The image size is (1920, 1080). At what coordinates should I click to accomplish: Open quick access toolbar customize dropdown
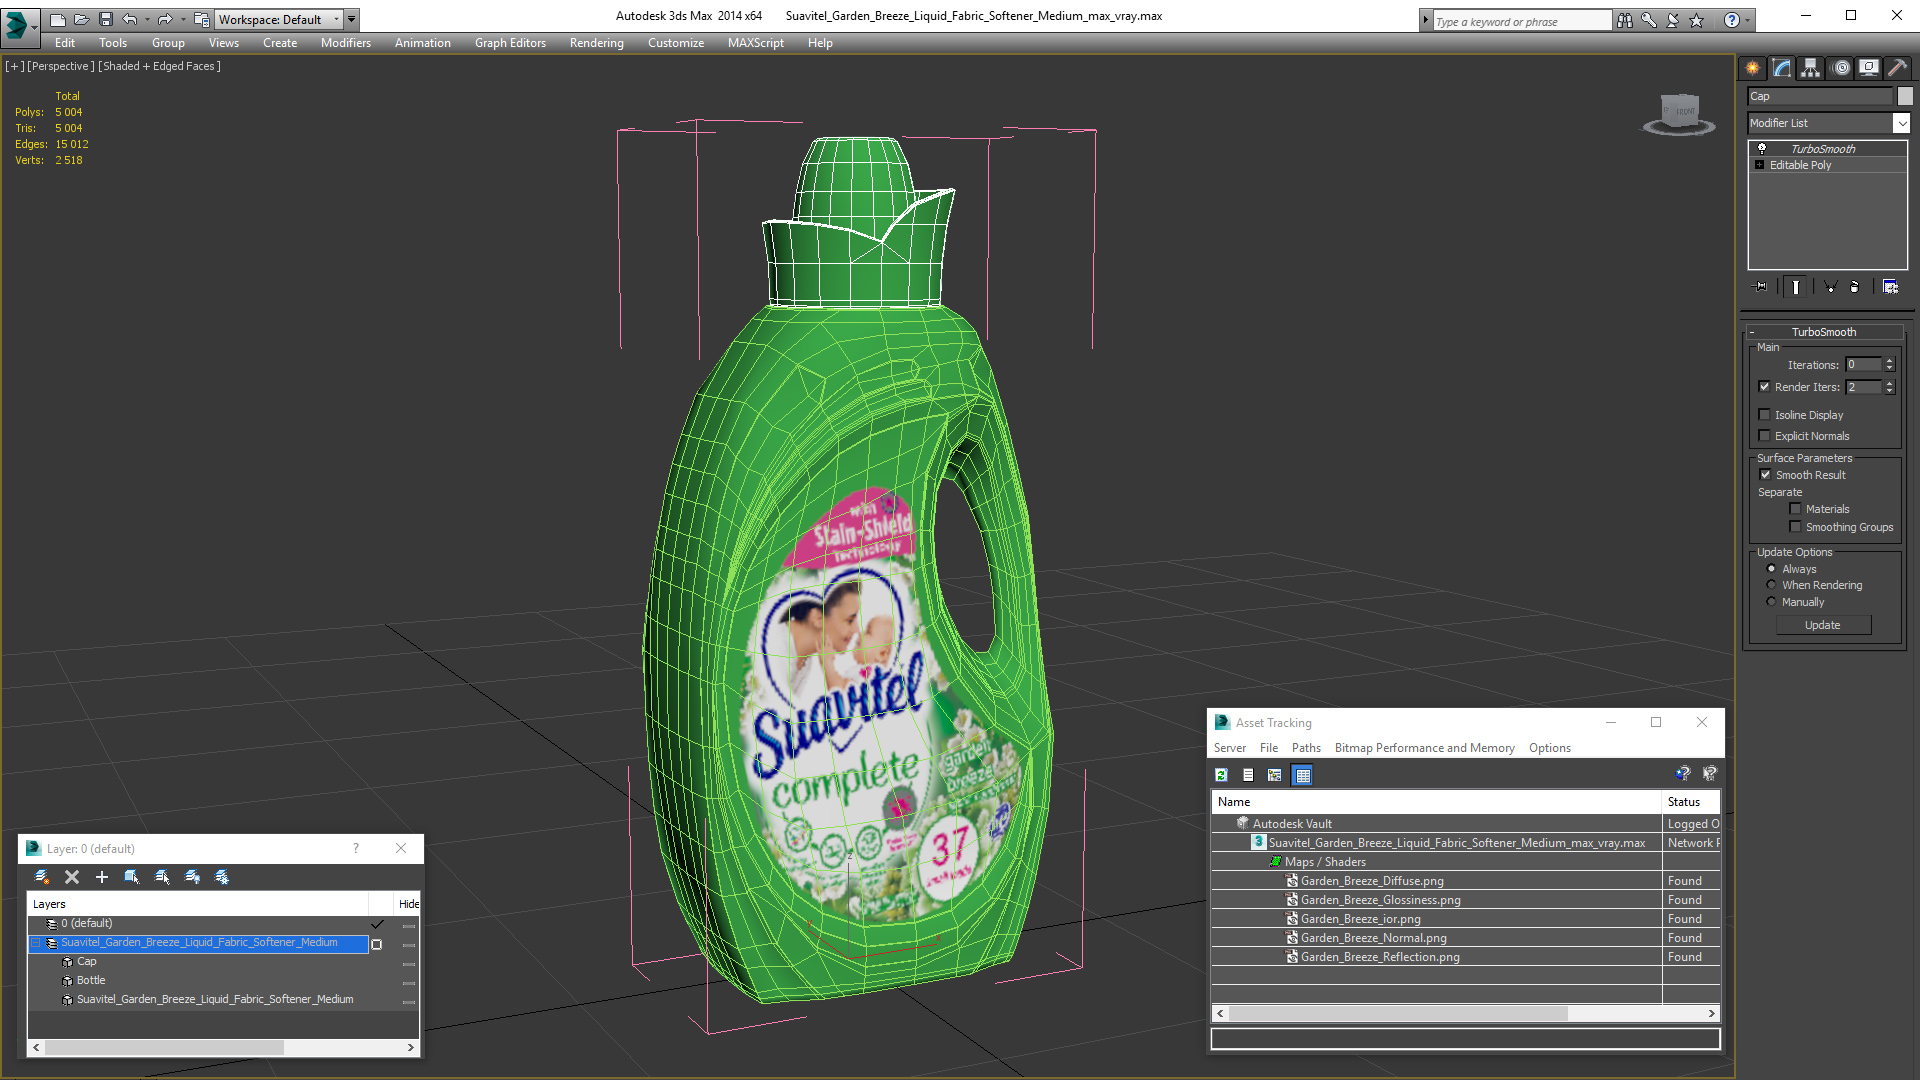(x=351, y=19)
